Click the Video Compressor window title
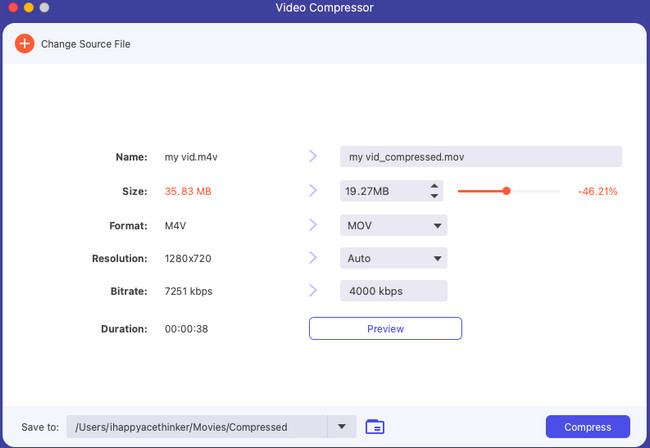 [x=325, y=7]
